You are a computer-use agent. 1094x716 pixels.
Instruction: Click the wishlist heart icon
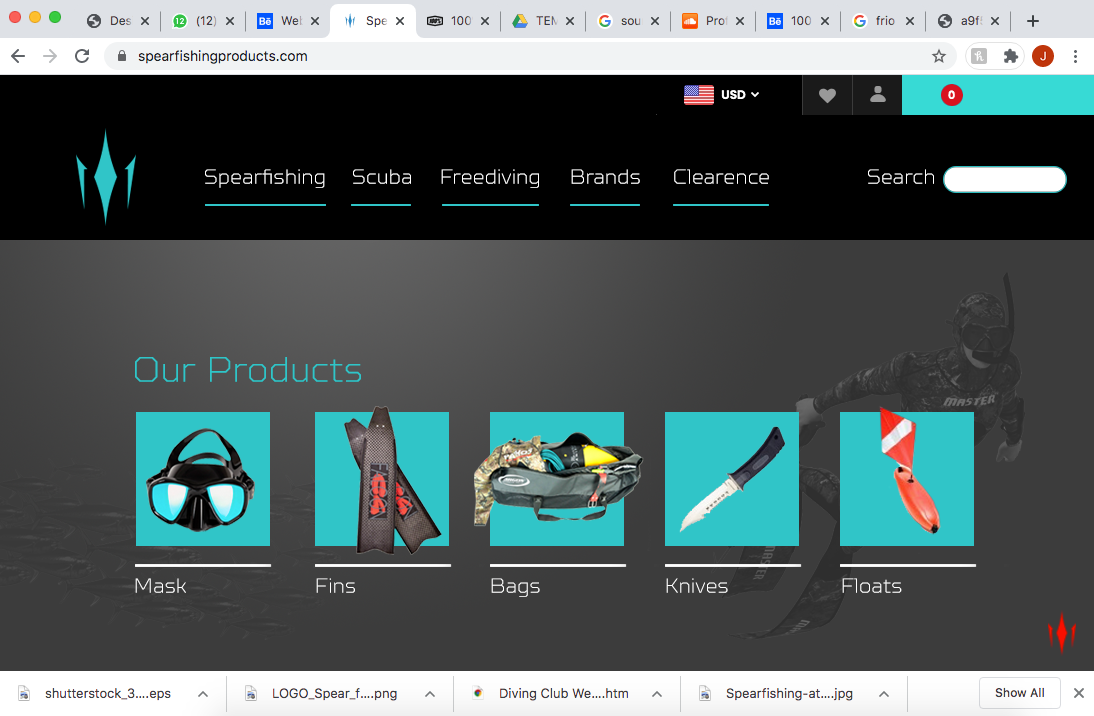coord(827,95)
